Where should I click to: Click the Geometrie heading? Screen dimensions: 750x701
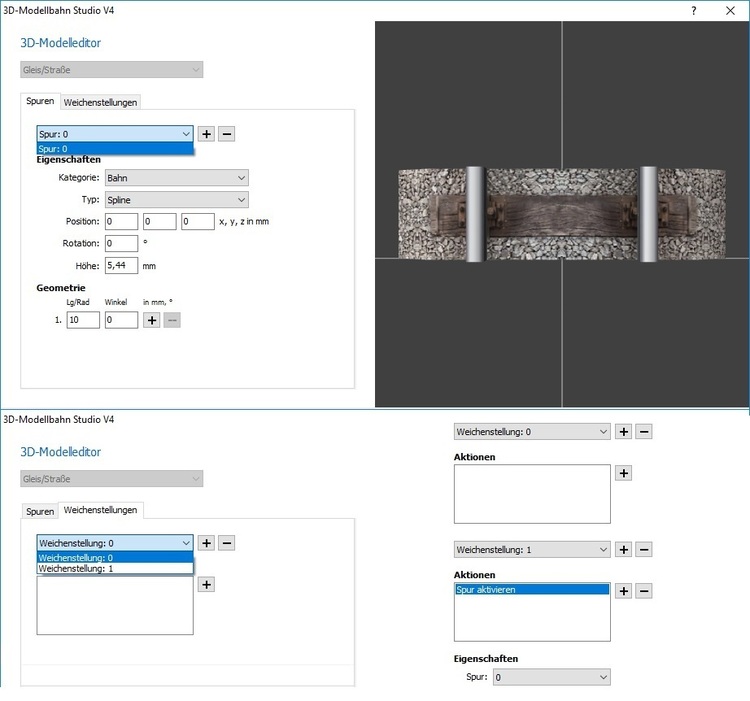coord(61,288)
